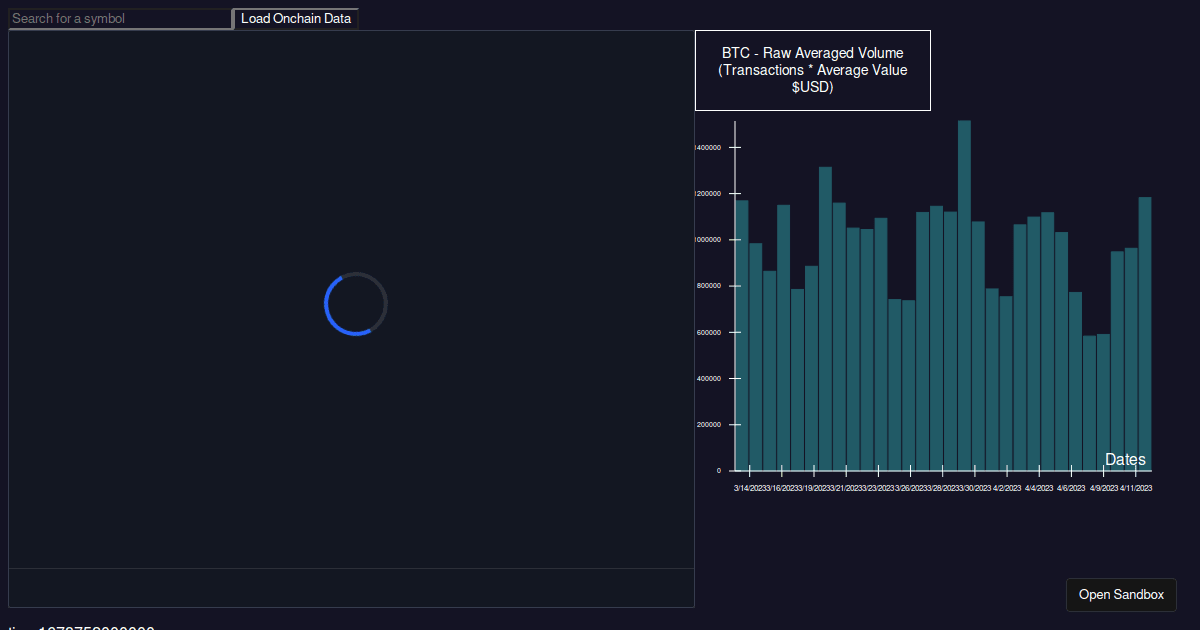Click the 1400000 y-axis tick label

click(706, 148)
